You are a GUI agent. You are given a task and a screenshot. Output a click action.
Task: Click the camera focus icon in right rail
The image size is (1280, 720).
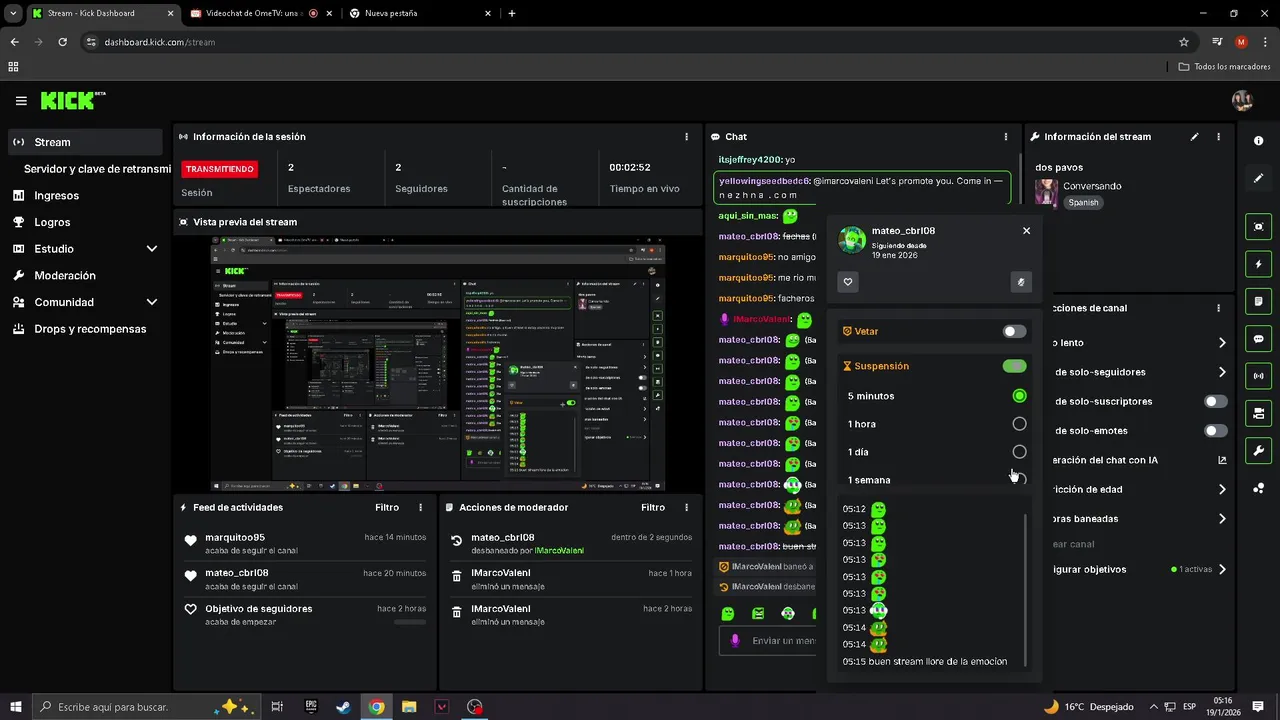point(1258,227)
